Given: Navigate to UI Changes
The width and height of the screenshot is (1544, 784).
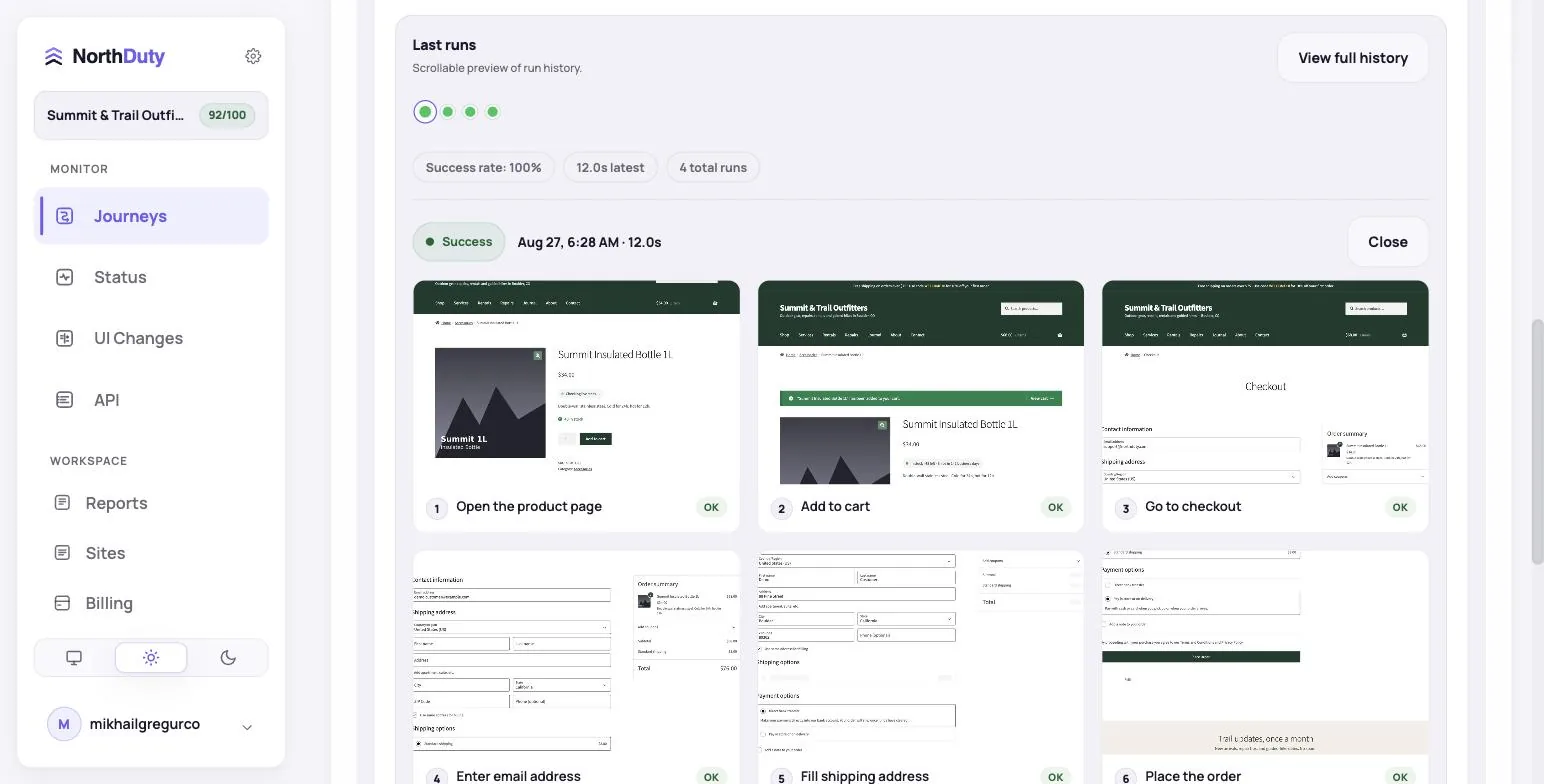Looking at the screenshot, I should [151, 338].
